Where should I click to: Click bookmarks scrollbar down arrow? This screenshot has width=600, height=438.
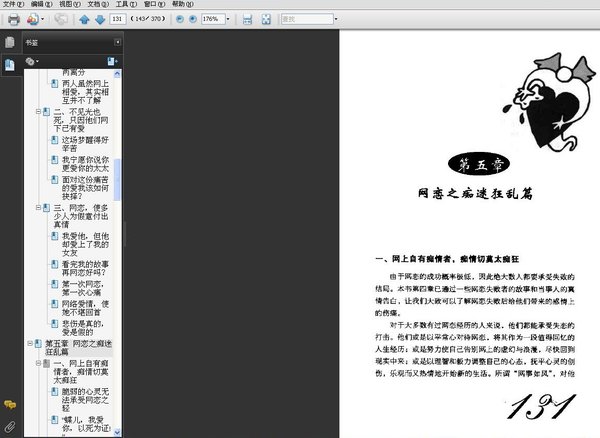[x=117, y=432]
